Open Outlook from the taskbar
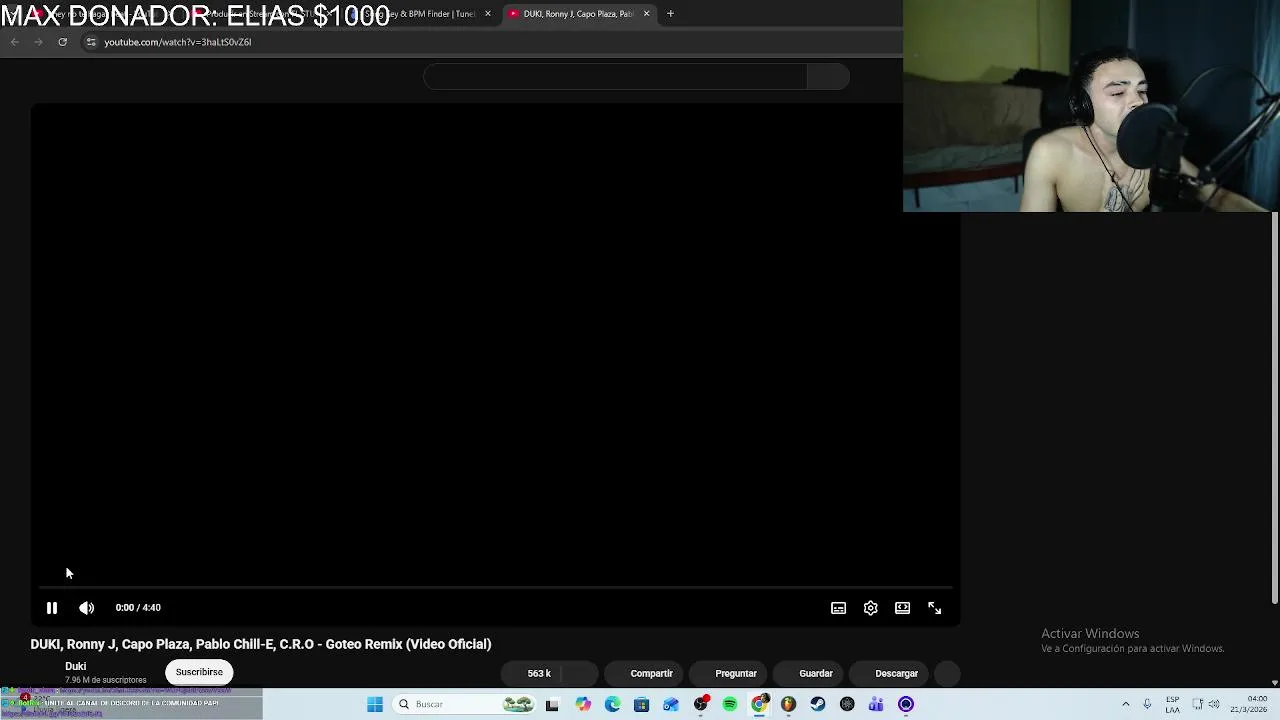The image size is (1280, 720). tap(671, 704)
